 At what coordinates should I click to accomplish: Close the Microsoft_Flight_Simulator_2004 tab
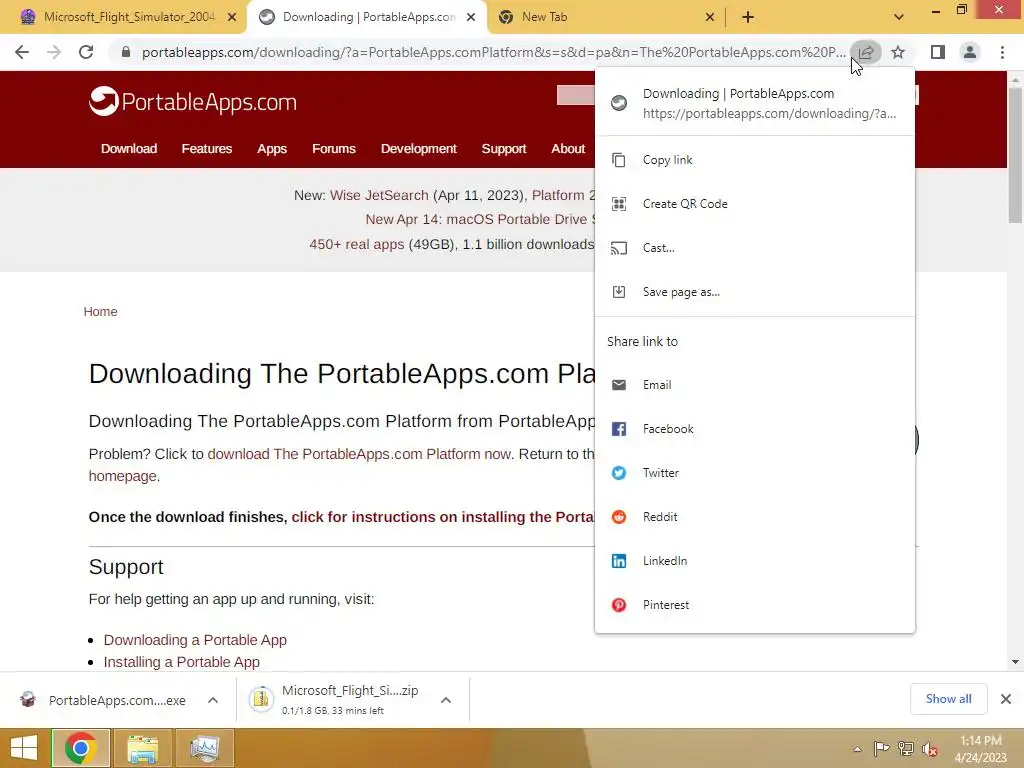[232, 17]
